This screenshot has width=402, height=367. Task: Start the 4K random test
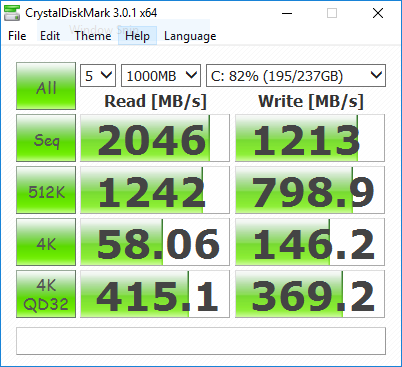point(46,242)
